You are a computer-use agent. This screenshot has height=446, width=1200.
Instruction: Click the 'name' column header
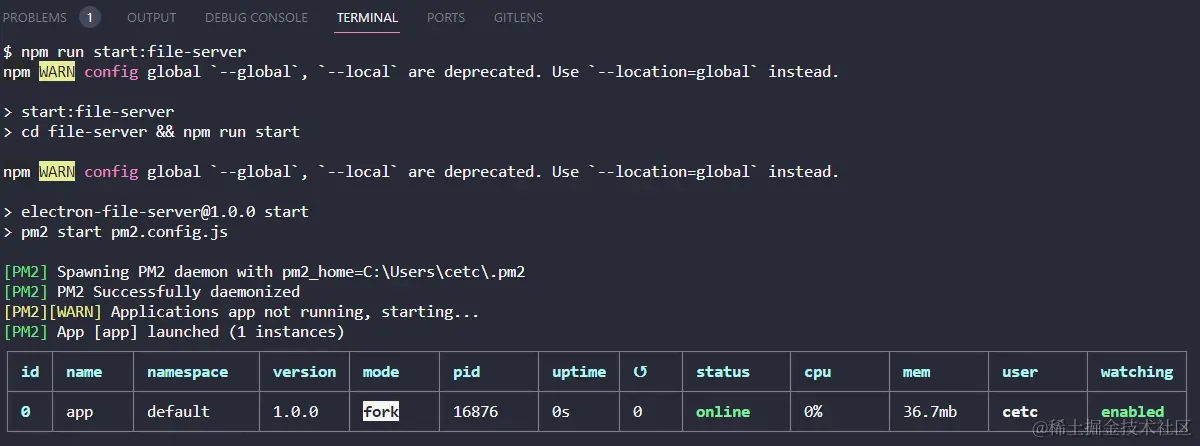84,371
